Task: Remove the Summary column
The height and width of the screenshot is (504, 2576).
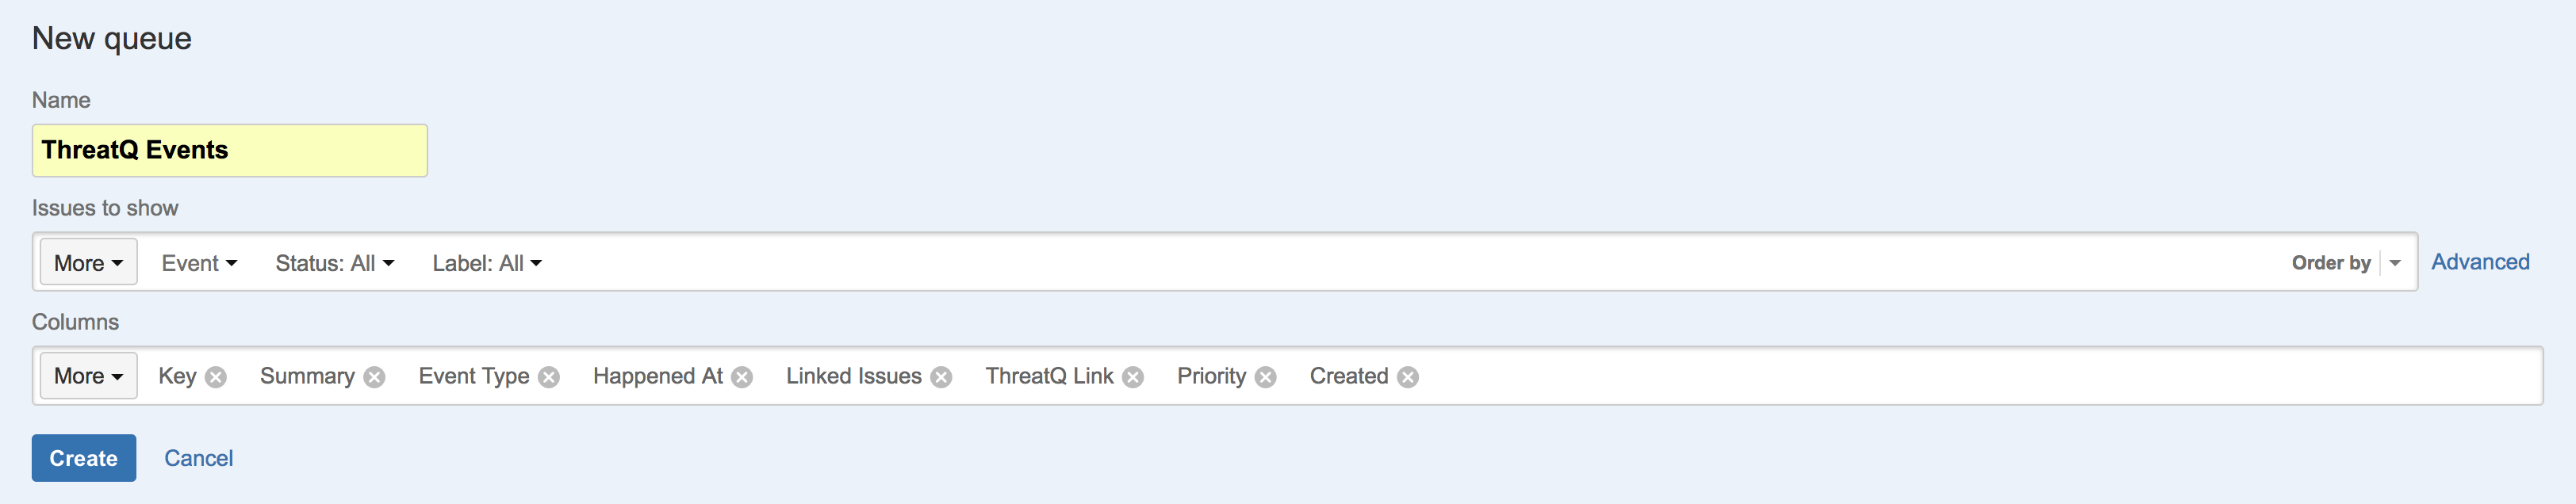Action: click(x=374, y=377)
